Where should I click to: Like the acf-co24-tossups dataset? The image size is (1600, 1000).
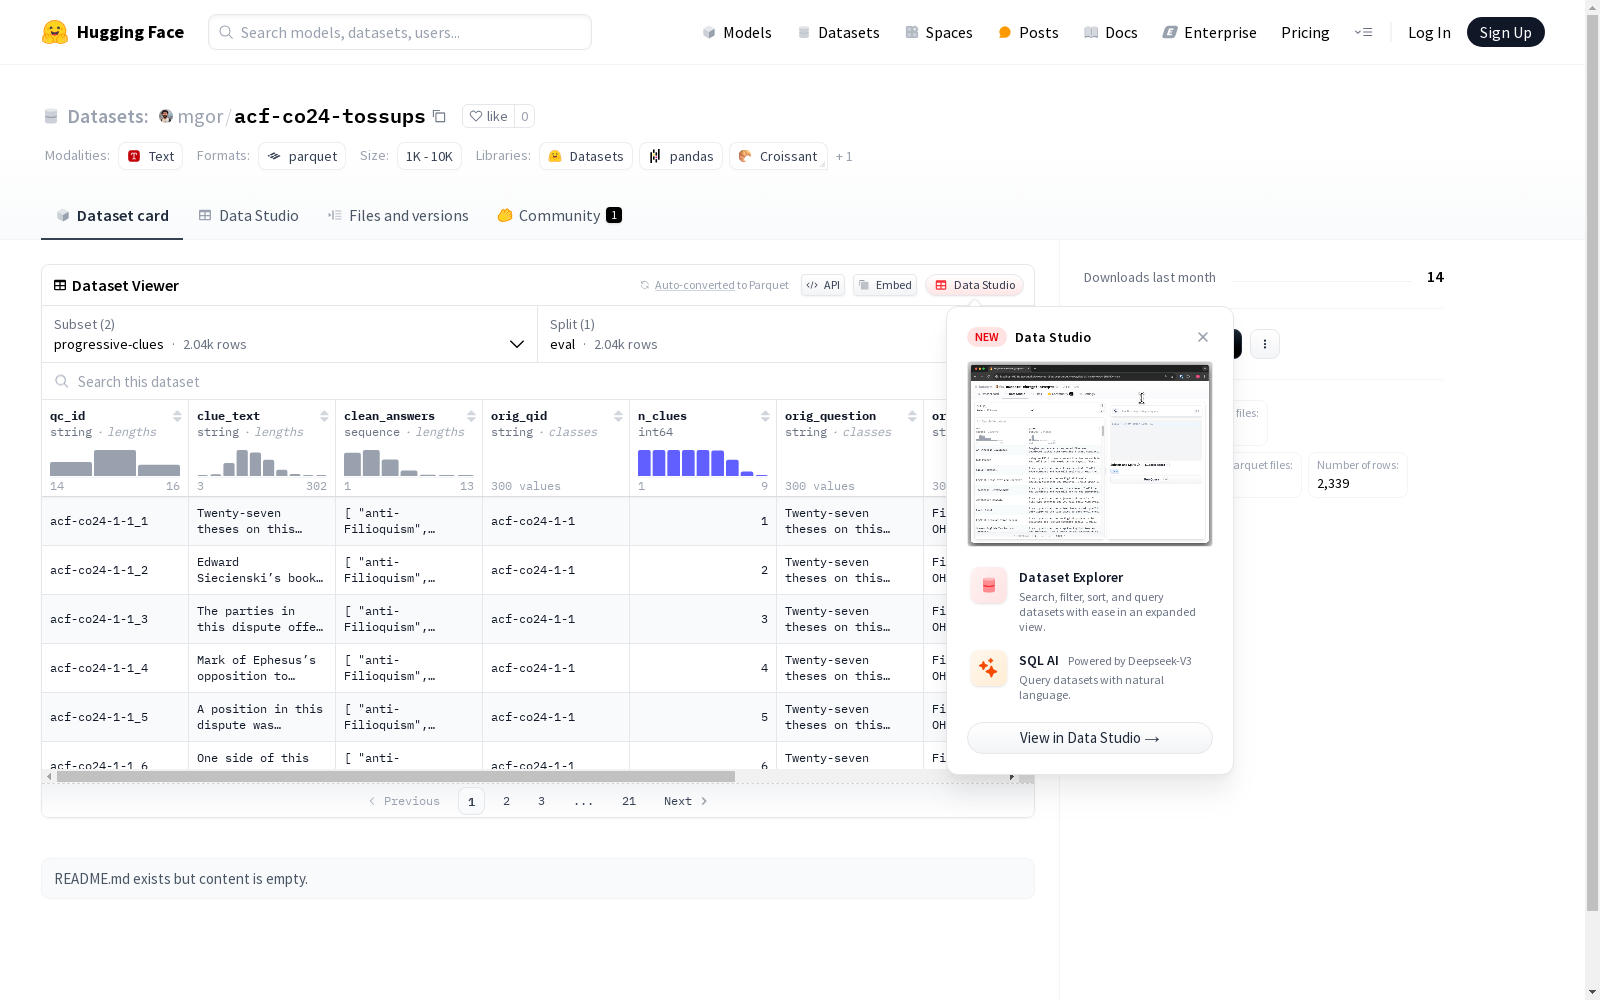pyautogui.click(x=488, y=116)
